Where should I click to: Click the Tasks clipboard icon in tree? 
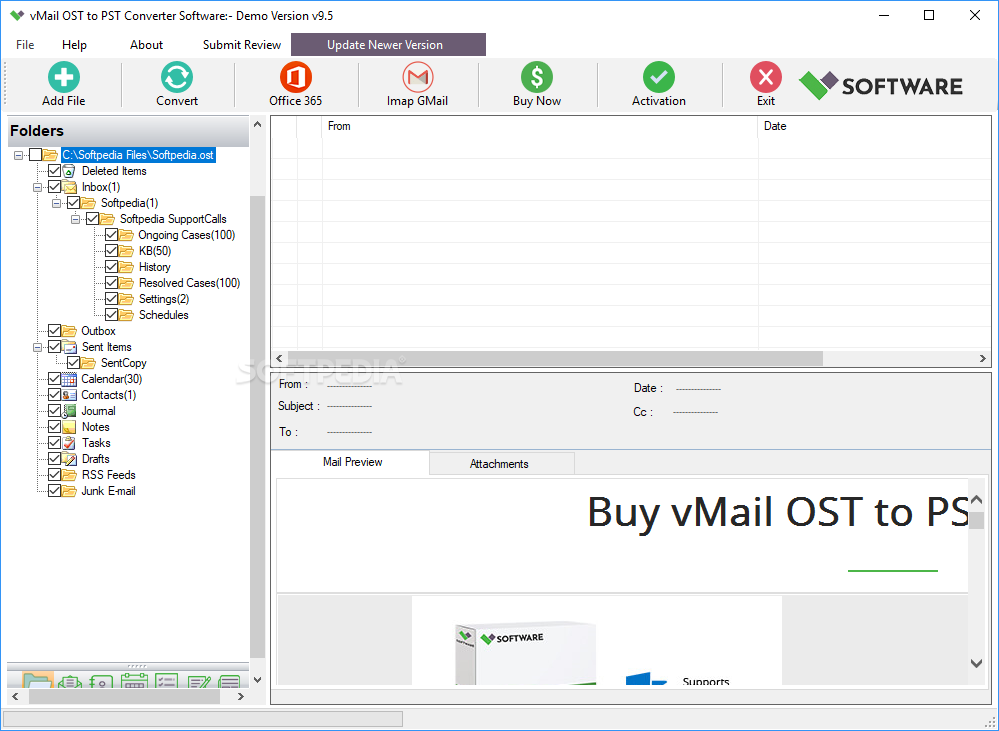pos(69,442)
